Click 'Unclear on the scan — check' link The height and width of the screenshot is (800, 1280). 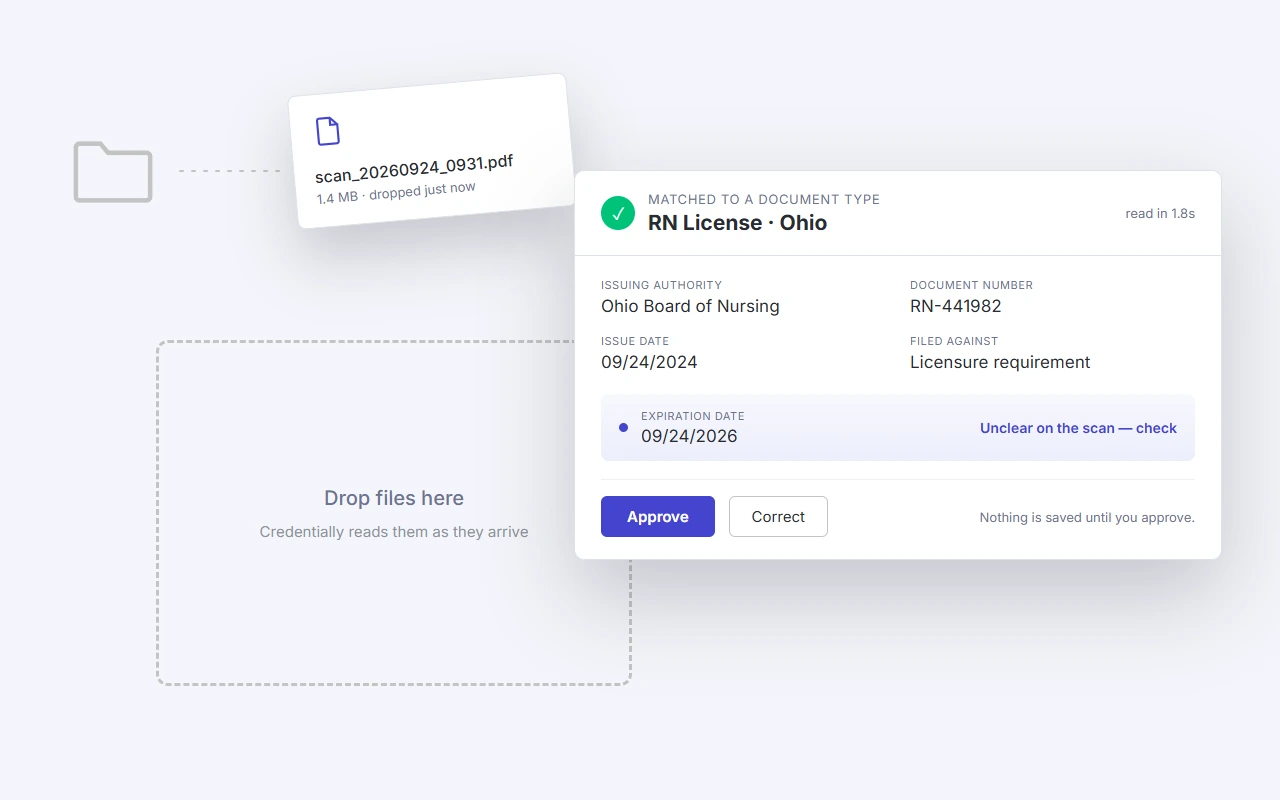(1078, 428)
